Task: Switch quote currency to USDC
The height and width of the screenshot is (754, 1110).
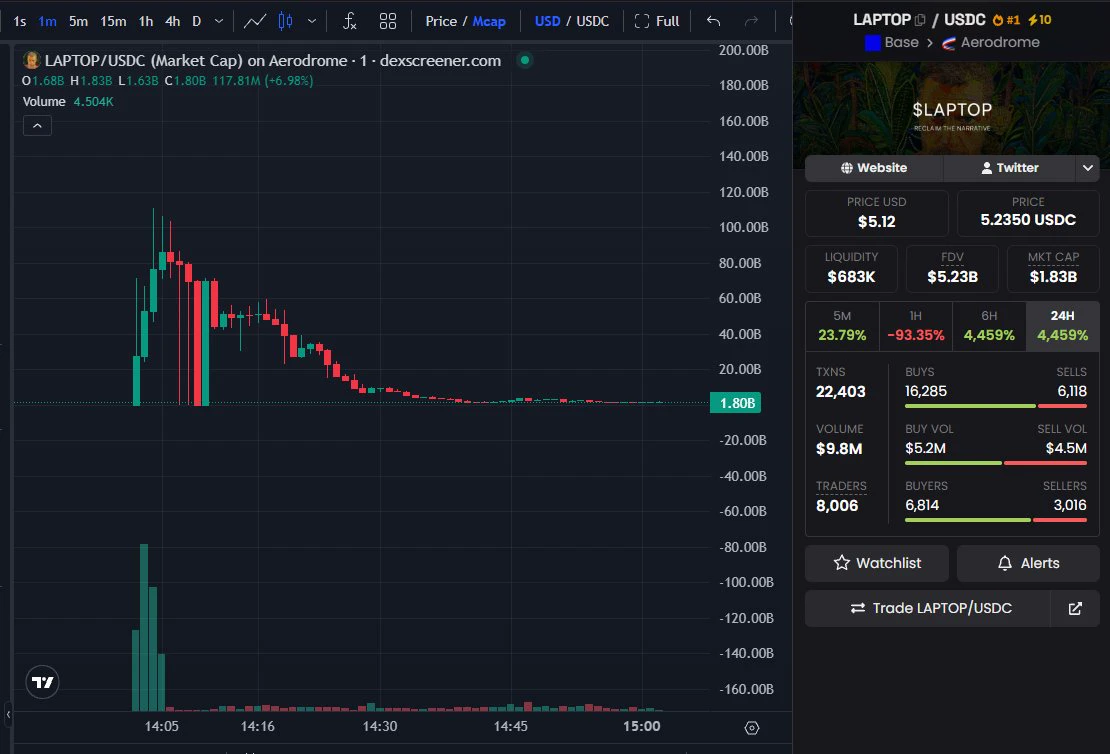Action: [x=593, y=21]
